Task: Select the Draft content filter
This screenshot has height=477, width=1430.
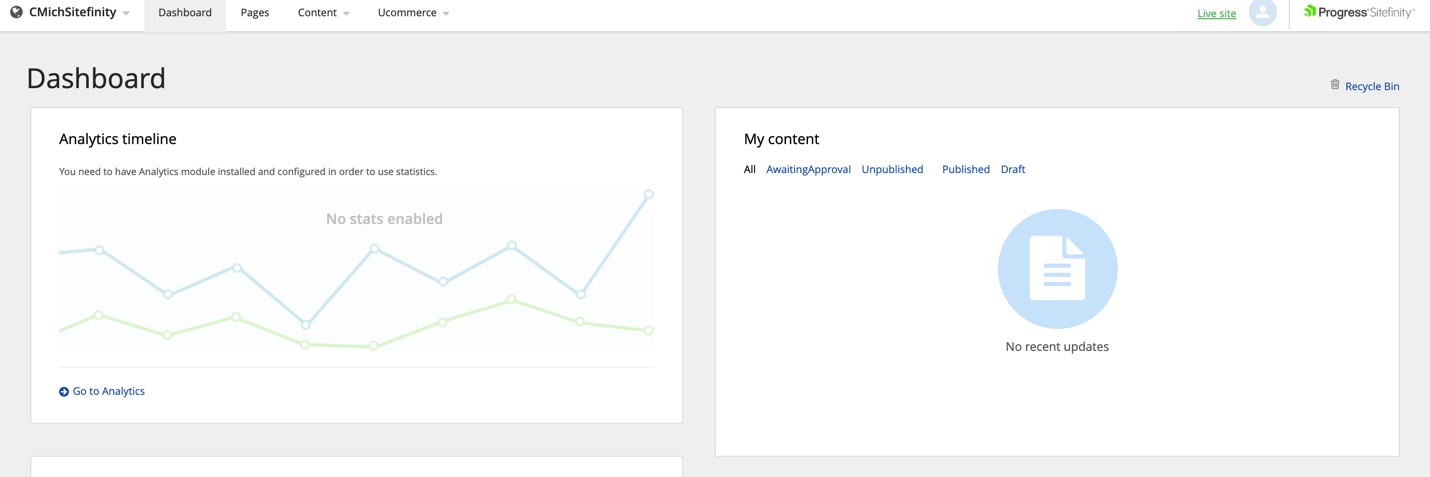Action: click(1013, 170)
